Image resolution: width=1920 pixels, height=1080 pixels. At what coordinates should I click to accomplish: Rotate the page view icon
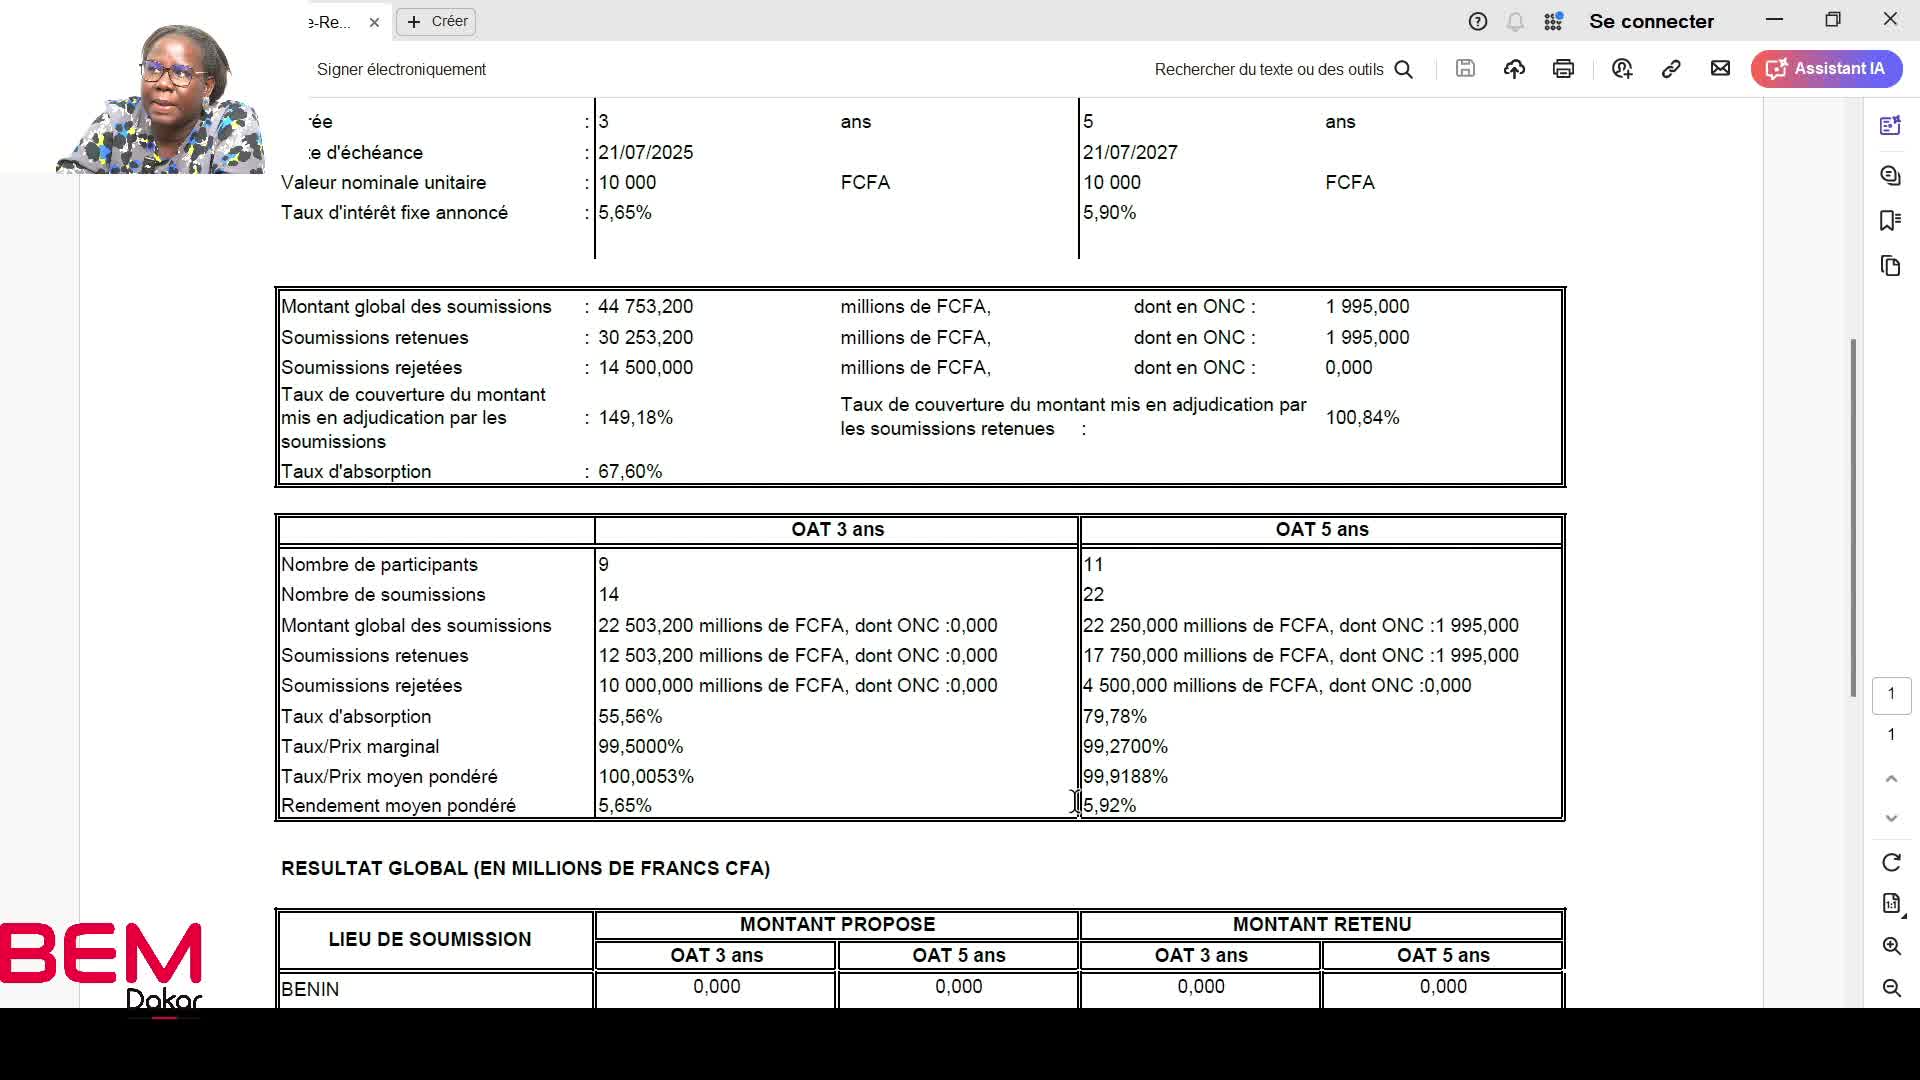tap(1891, 862)
